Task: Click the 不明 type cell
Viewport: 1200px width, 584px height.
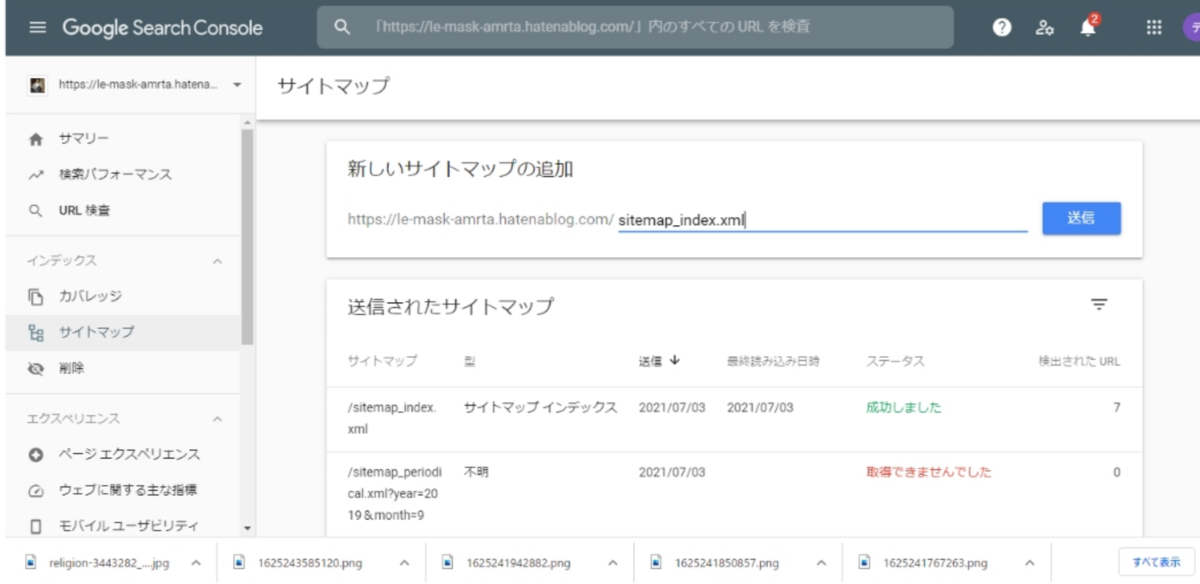Action: (475, 471)
